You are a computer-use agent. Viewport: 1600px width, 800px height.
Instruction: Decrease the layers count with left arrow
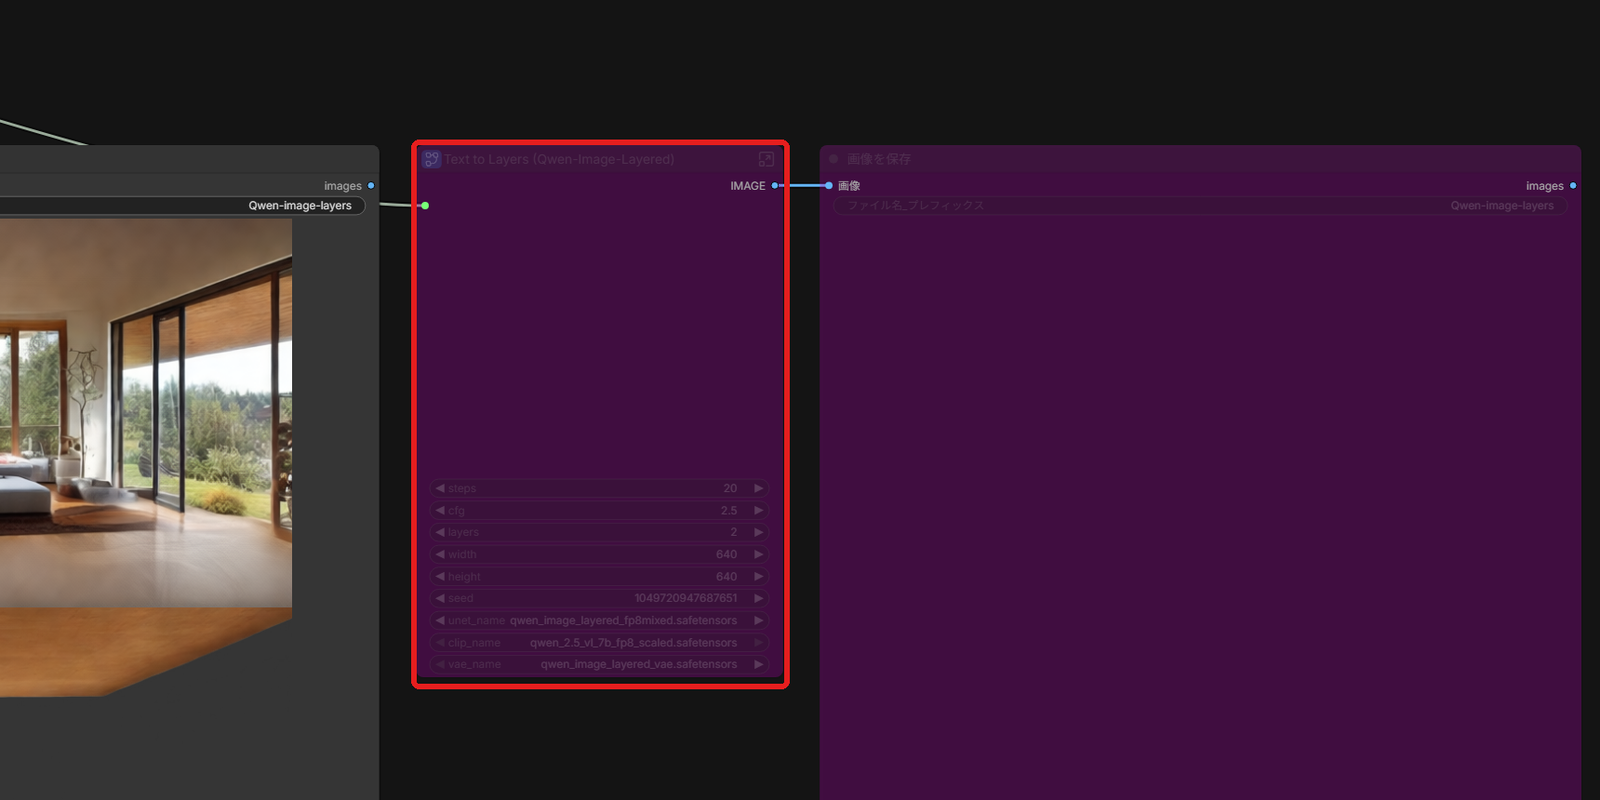[440, 532]
